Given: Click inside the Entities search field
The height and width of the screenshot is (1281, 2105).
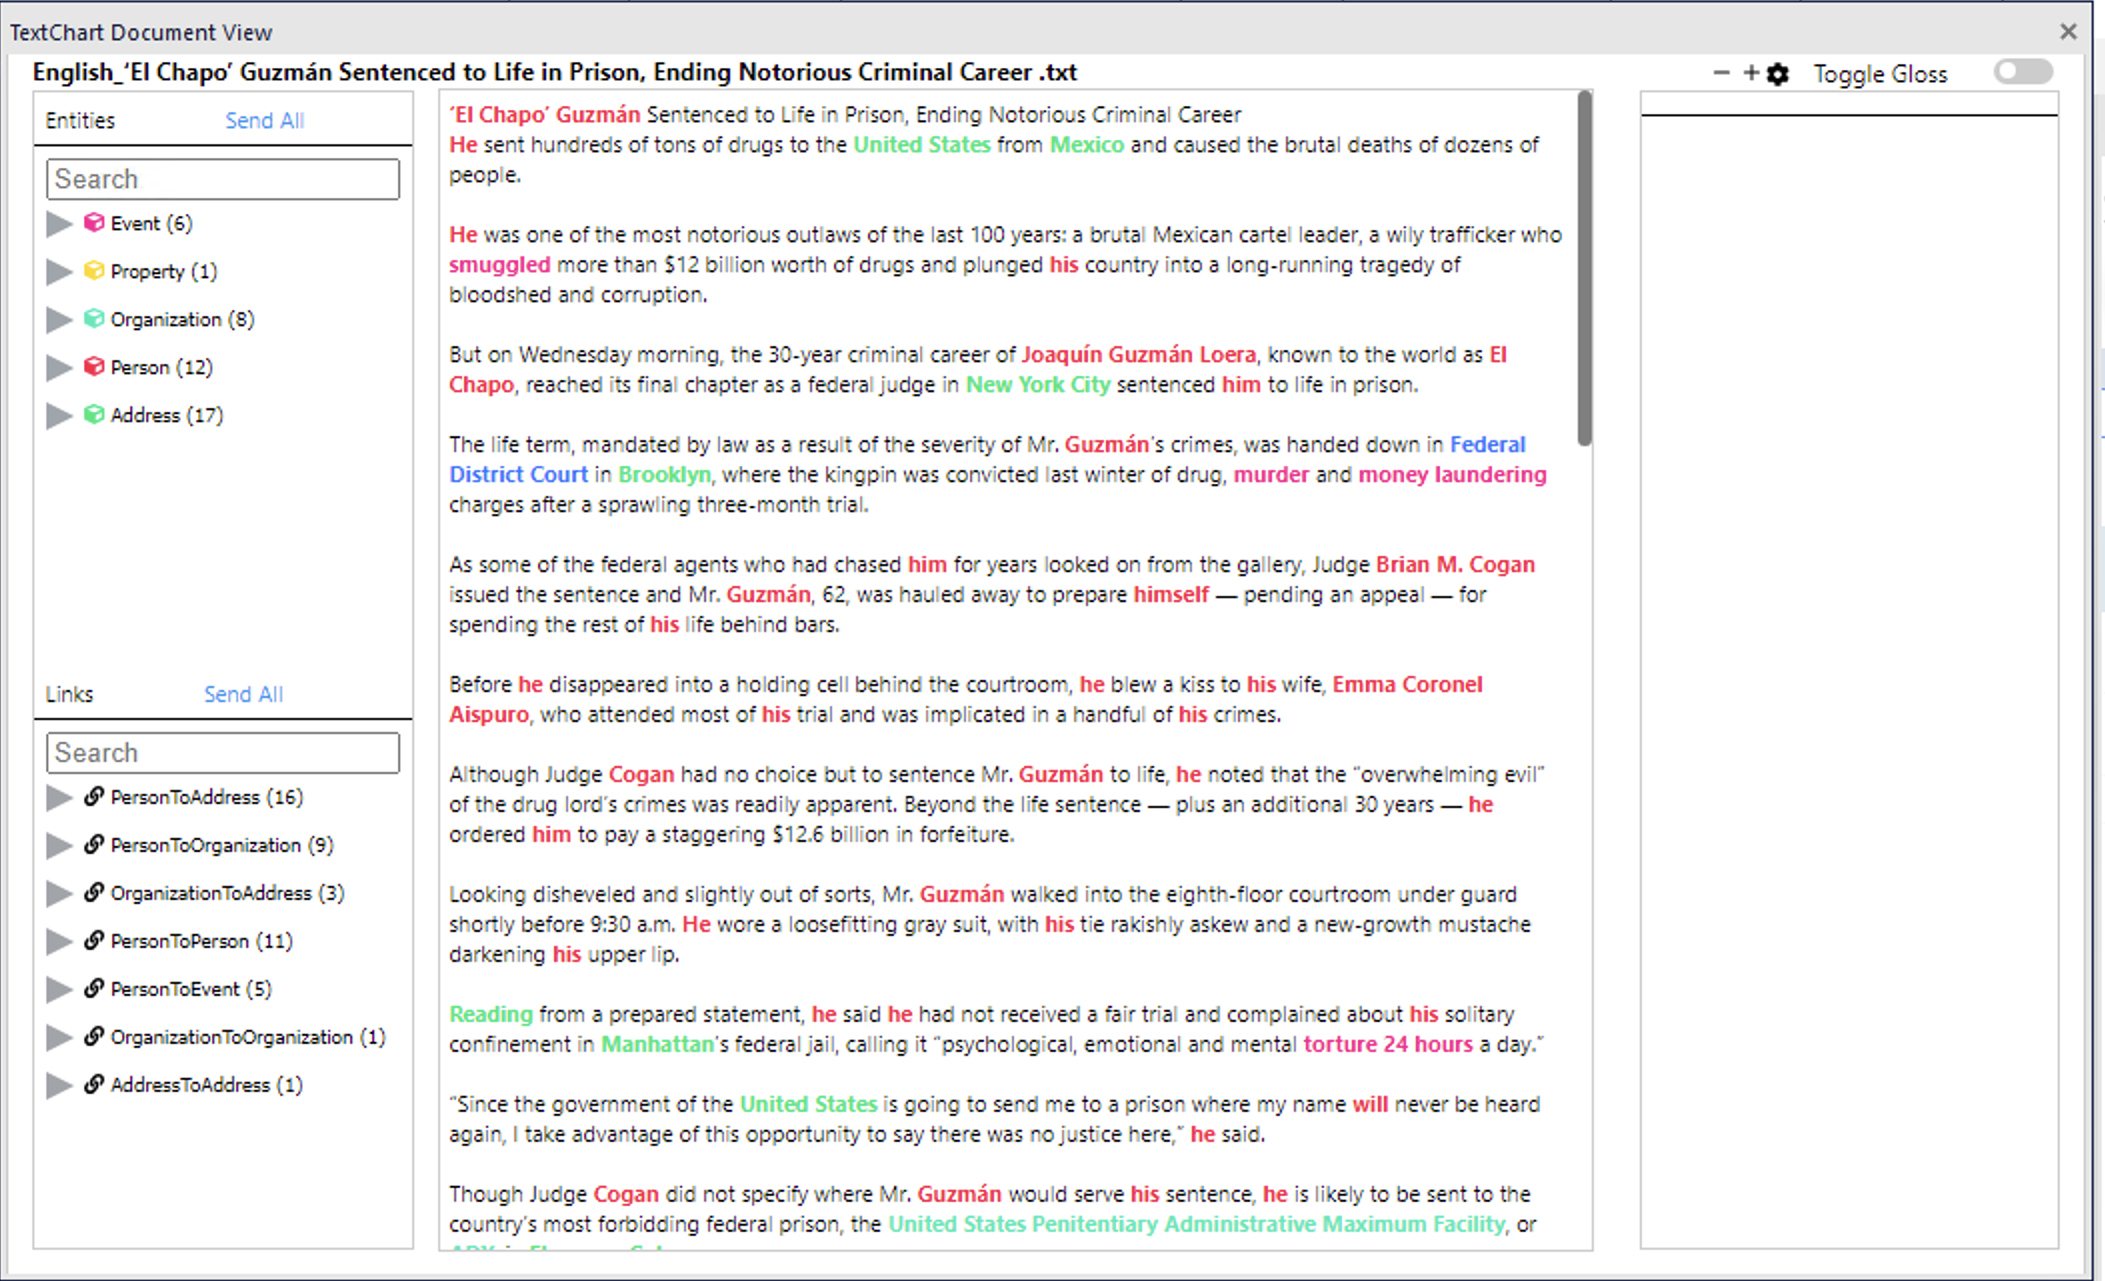Looking at the screenshot, I should pos(222,178).
